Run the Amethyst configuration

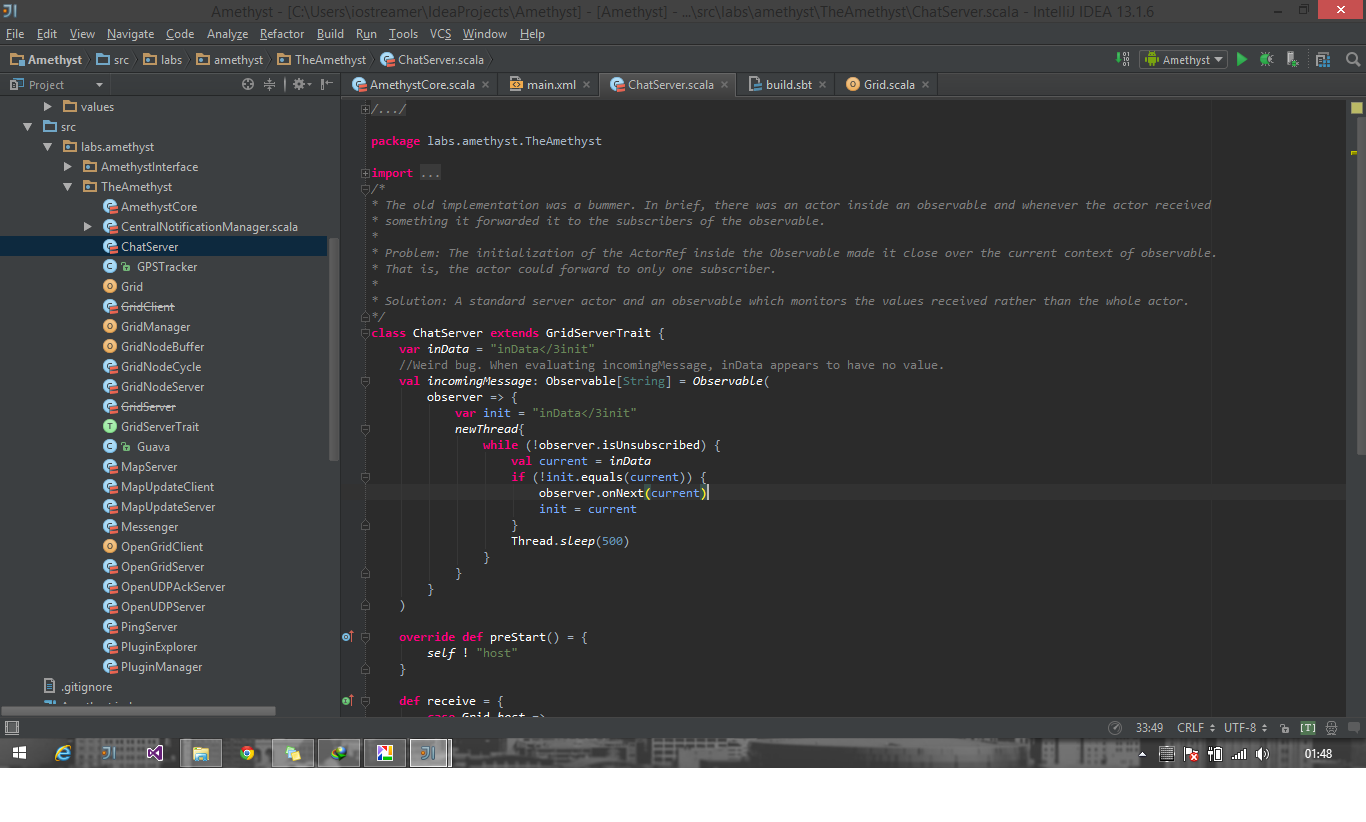click(x=1242, y=60)
